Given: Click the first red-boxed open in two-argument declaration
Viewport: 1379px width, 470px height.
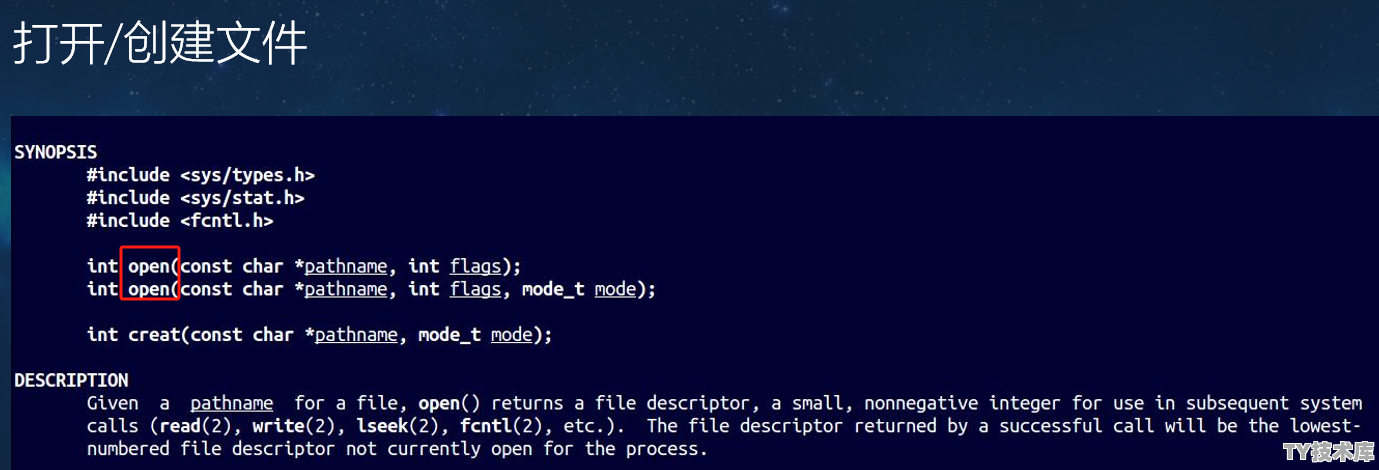Looking at the screenshot, I should pos(149,267).
